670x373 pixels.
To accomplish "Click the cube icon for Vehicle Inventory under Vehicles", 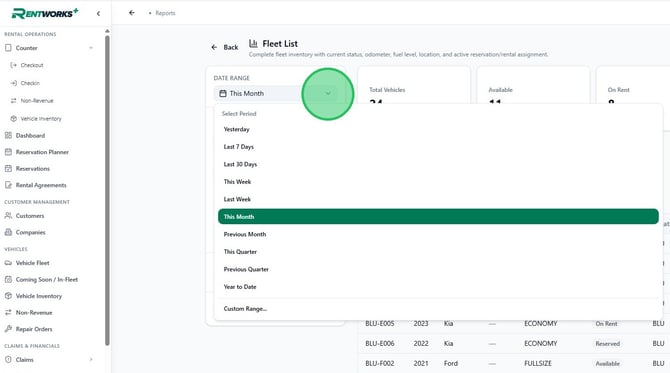I will click(x=8, y=296).
